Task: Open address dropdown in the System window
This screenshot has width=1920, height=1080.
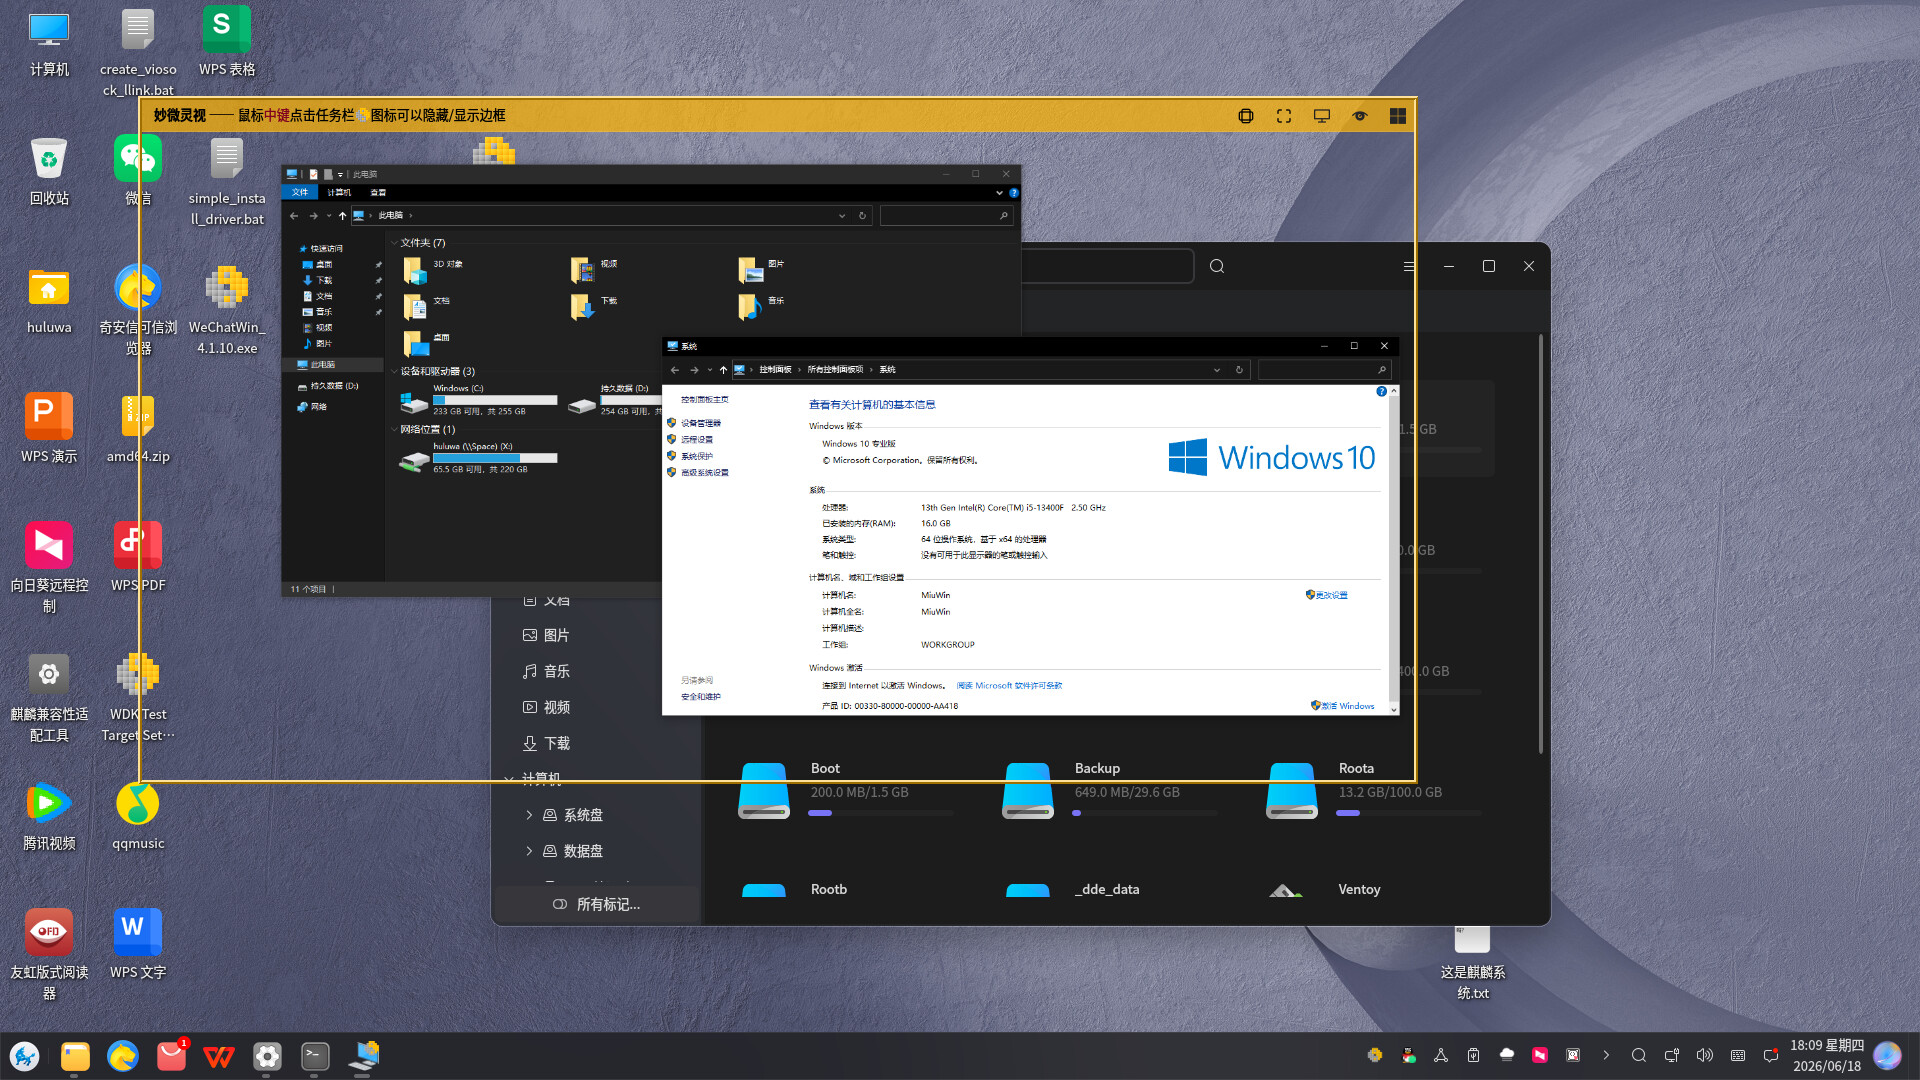Action: point(1217,369)
